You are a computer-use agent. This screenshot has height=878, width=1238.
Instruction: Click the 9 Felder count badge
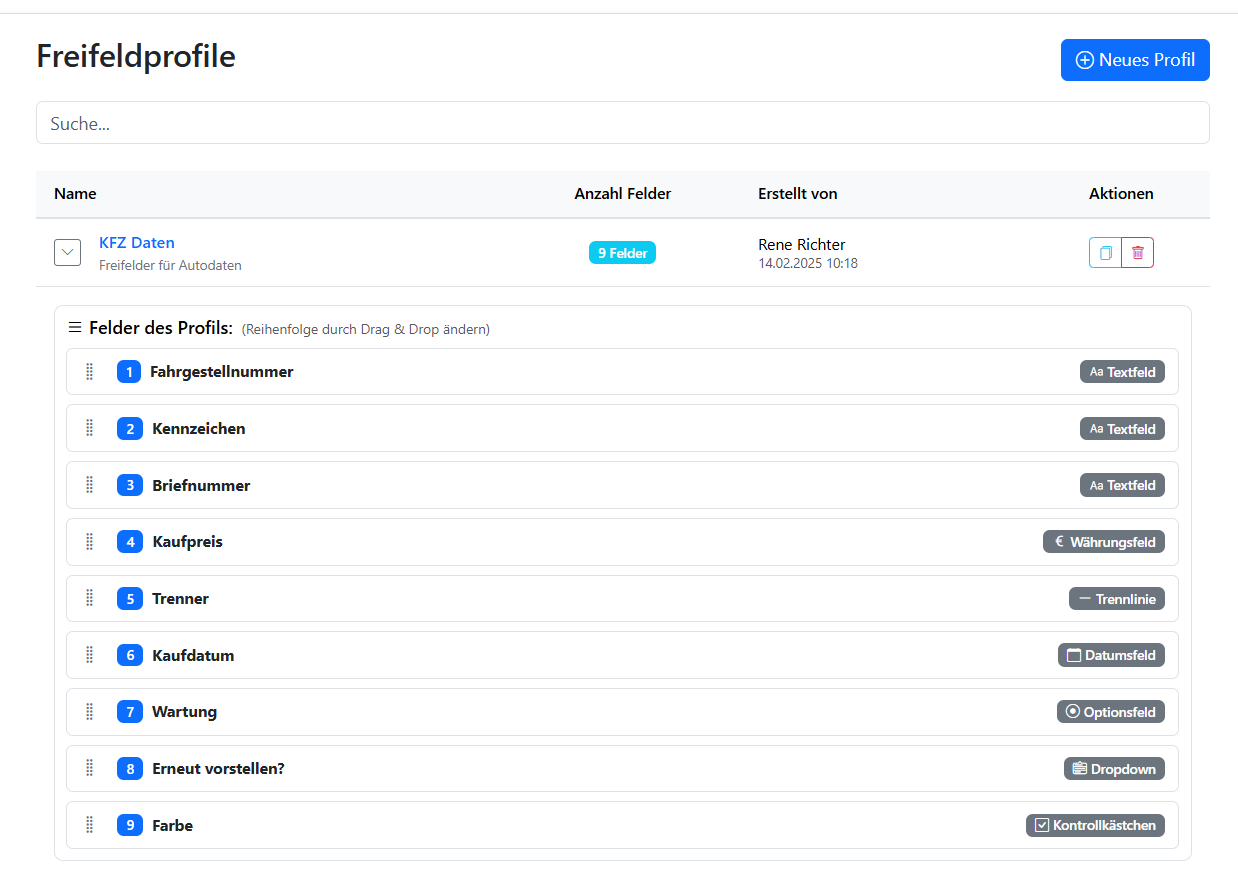(x=622, y=253)
